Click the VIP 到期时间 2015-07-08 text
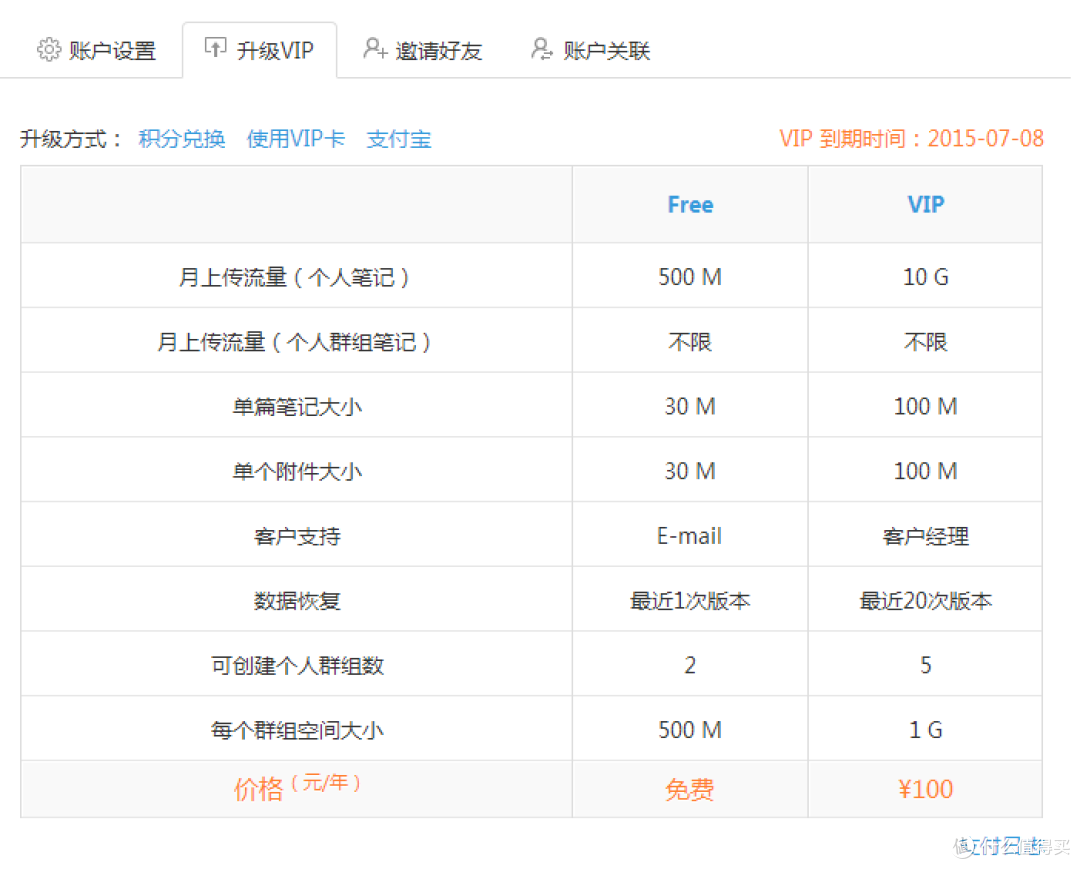Image resolution: width=1080 pixels, height=869 pixels. click(911, 138)
